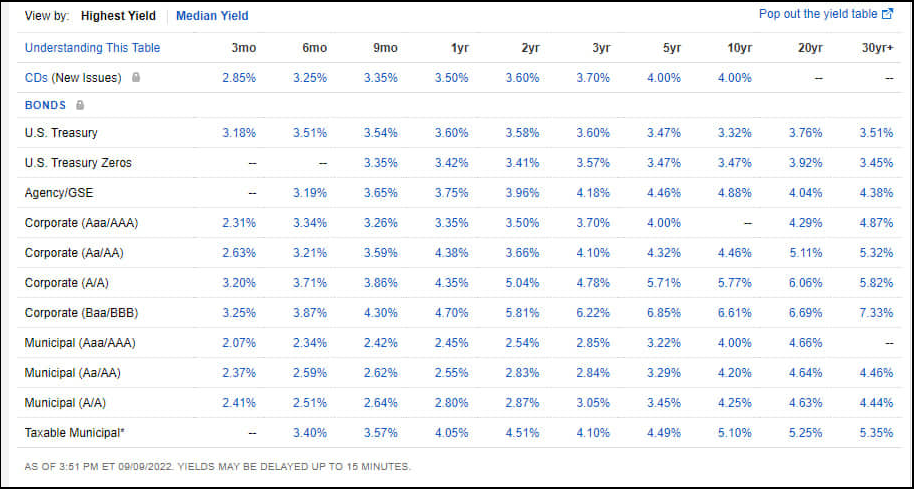Open the Understanding This Table link
914x489 pixels.
[x=92, y=48]
